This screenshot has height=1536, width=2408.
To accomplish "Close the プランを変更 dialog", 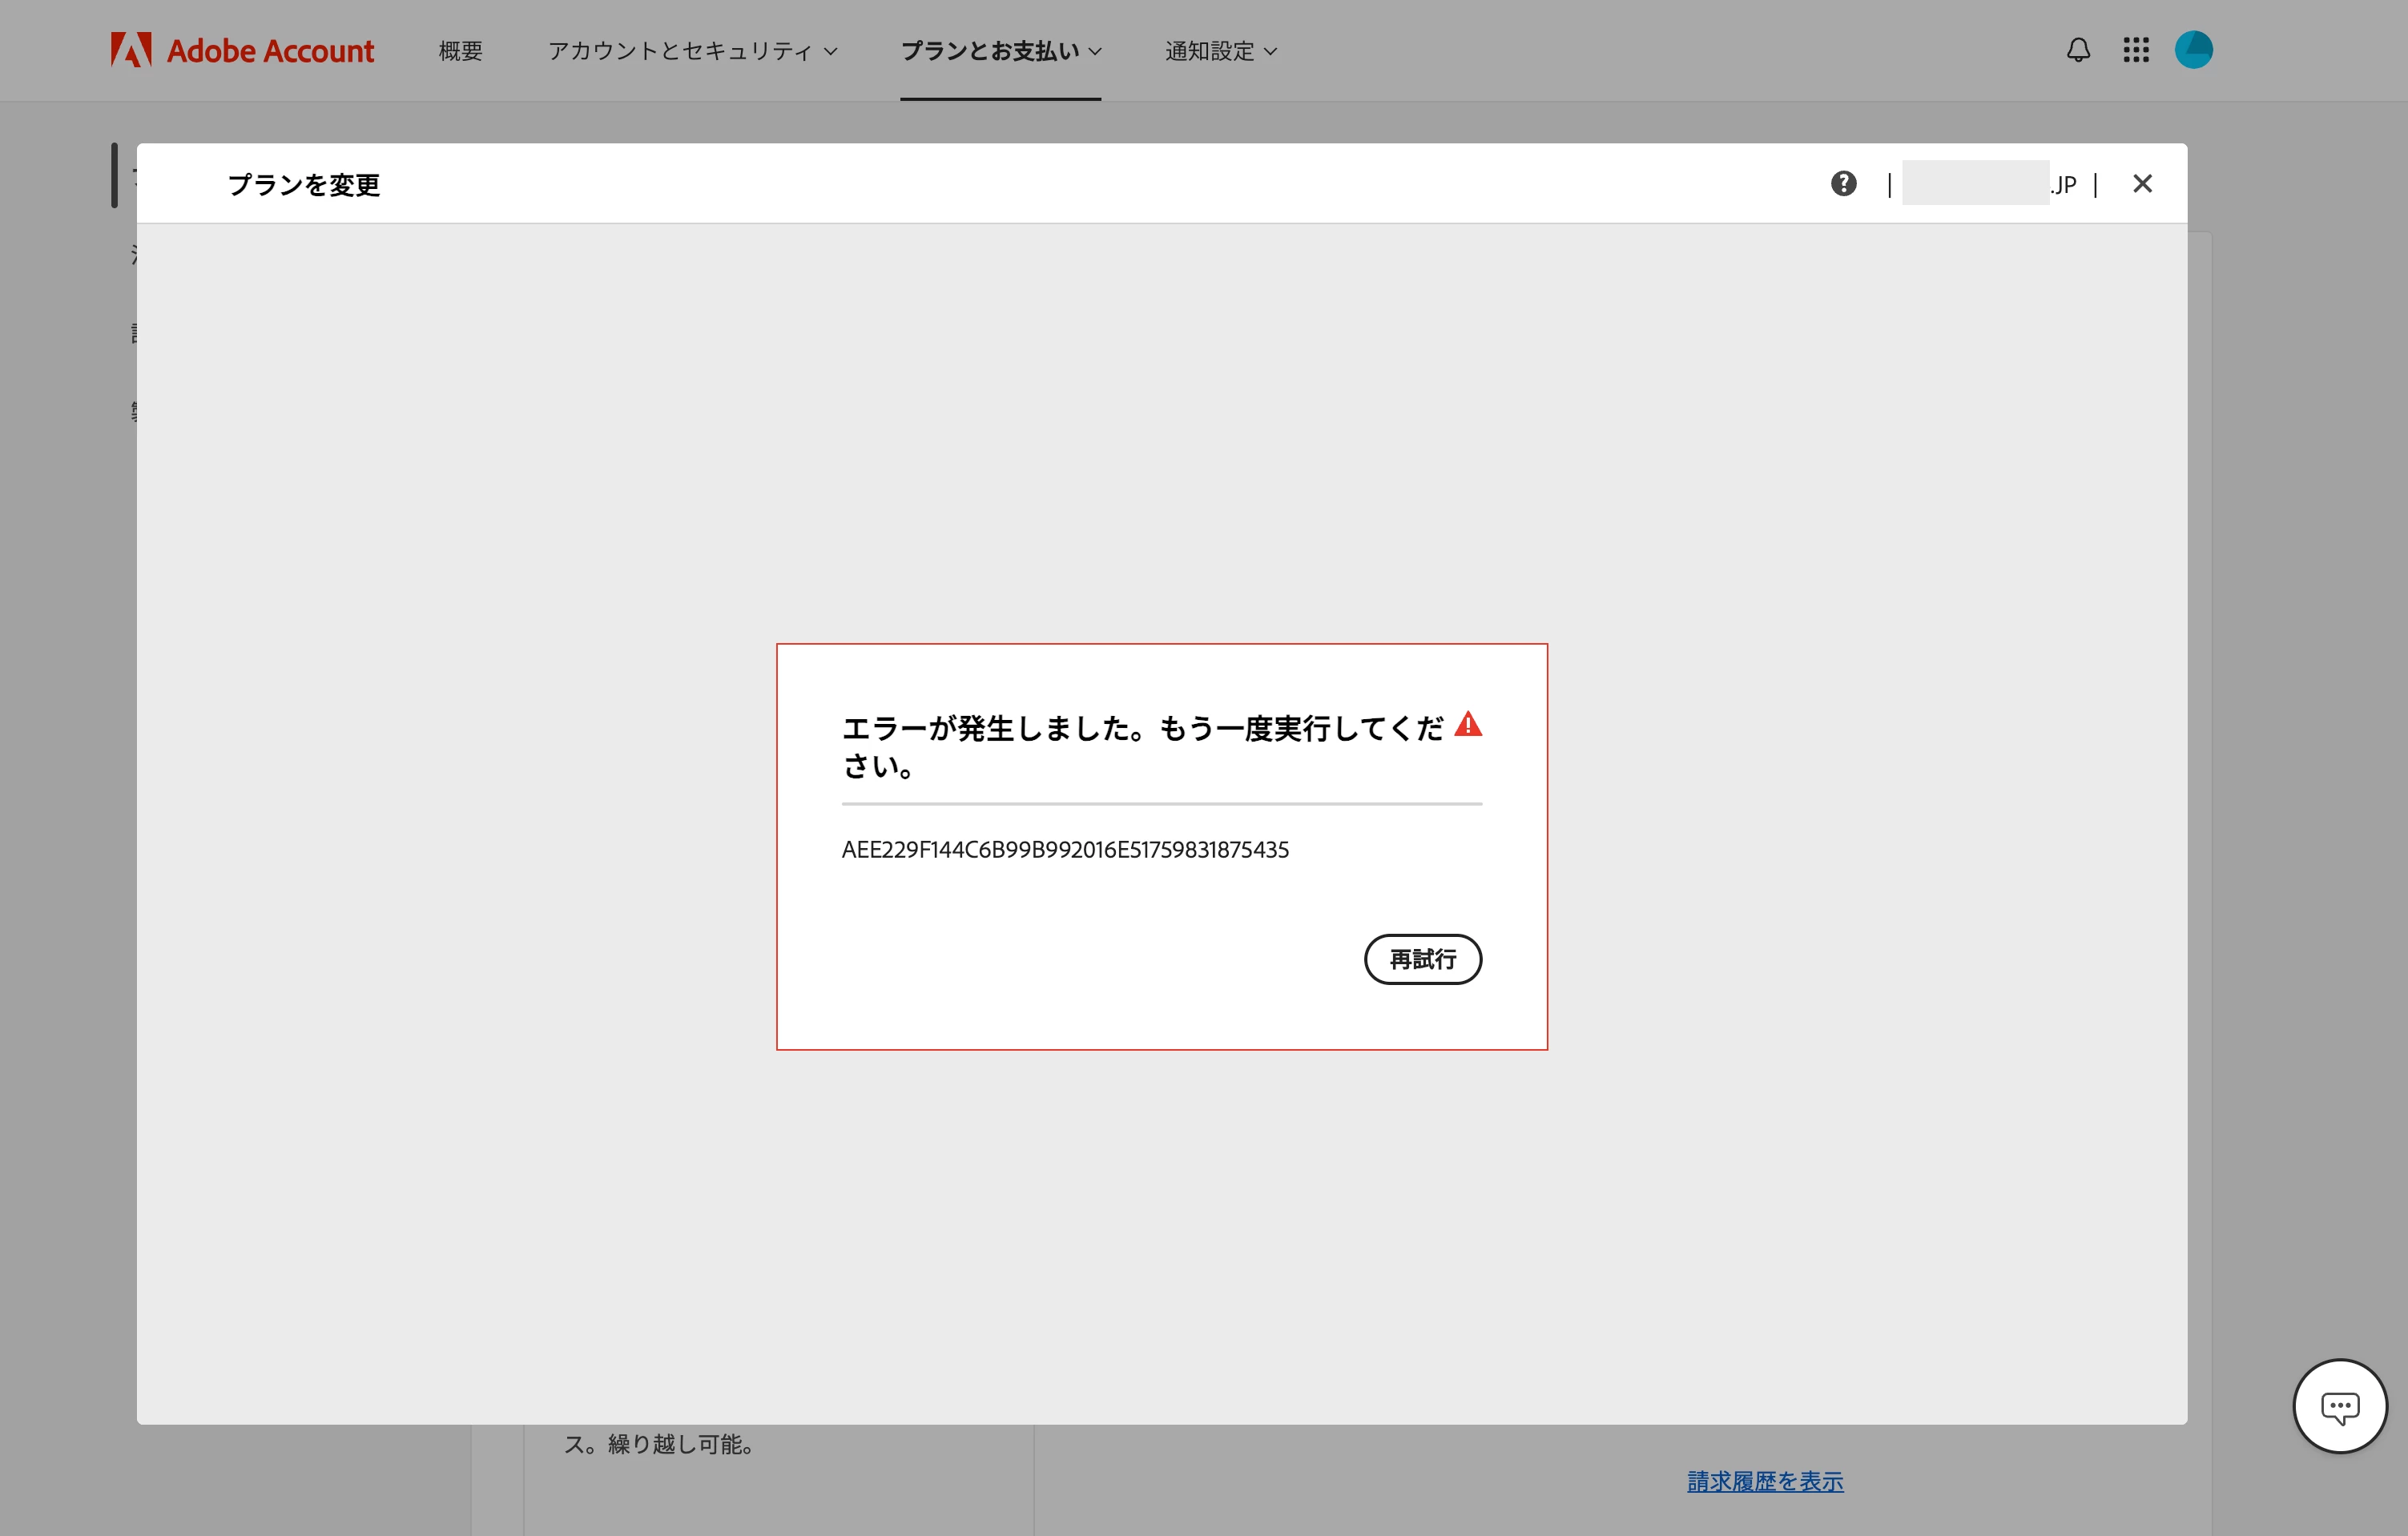I will pyautogui.click(x=2141, y=184).
